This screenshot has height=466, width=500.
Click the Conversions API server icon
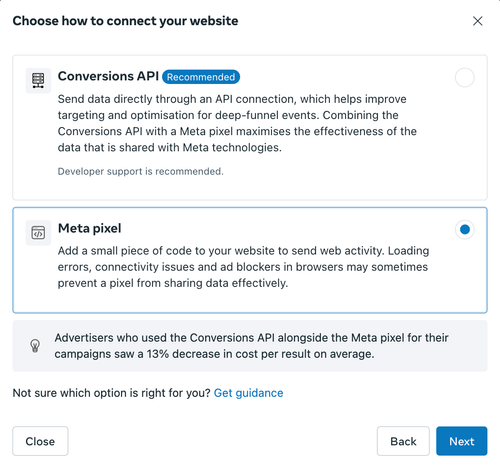click(38, 81)
